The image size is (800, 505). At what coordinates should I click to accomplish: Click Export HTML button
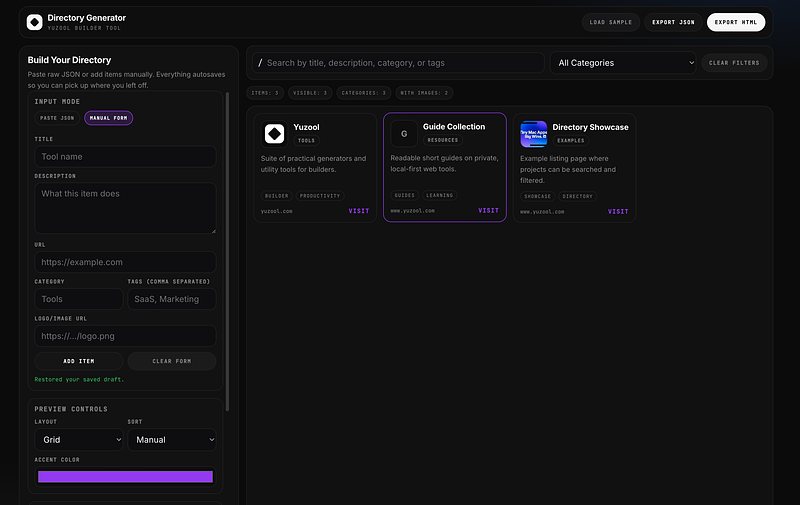tap(736, 22)
